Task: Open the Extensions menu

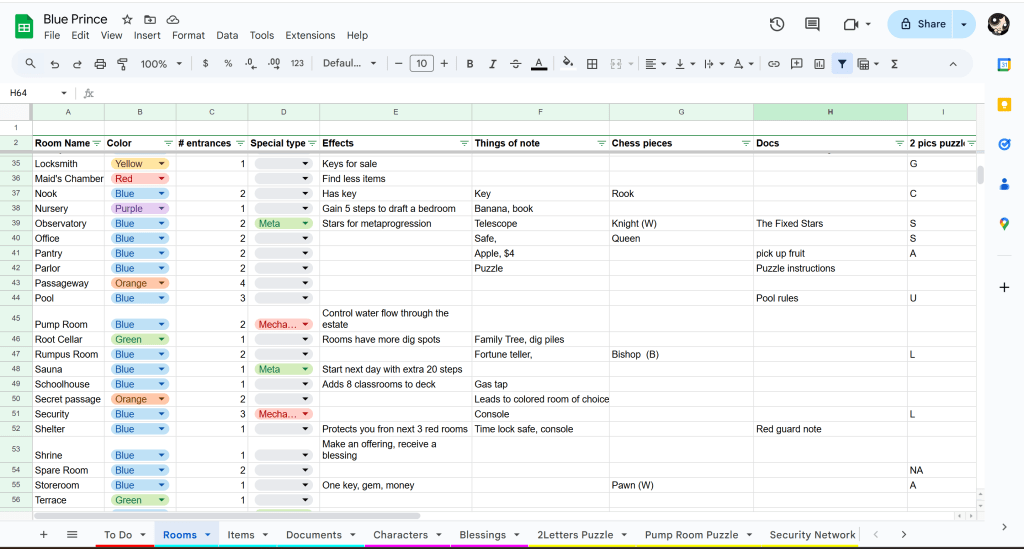Action: 310,35
